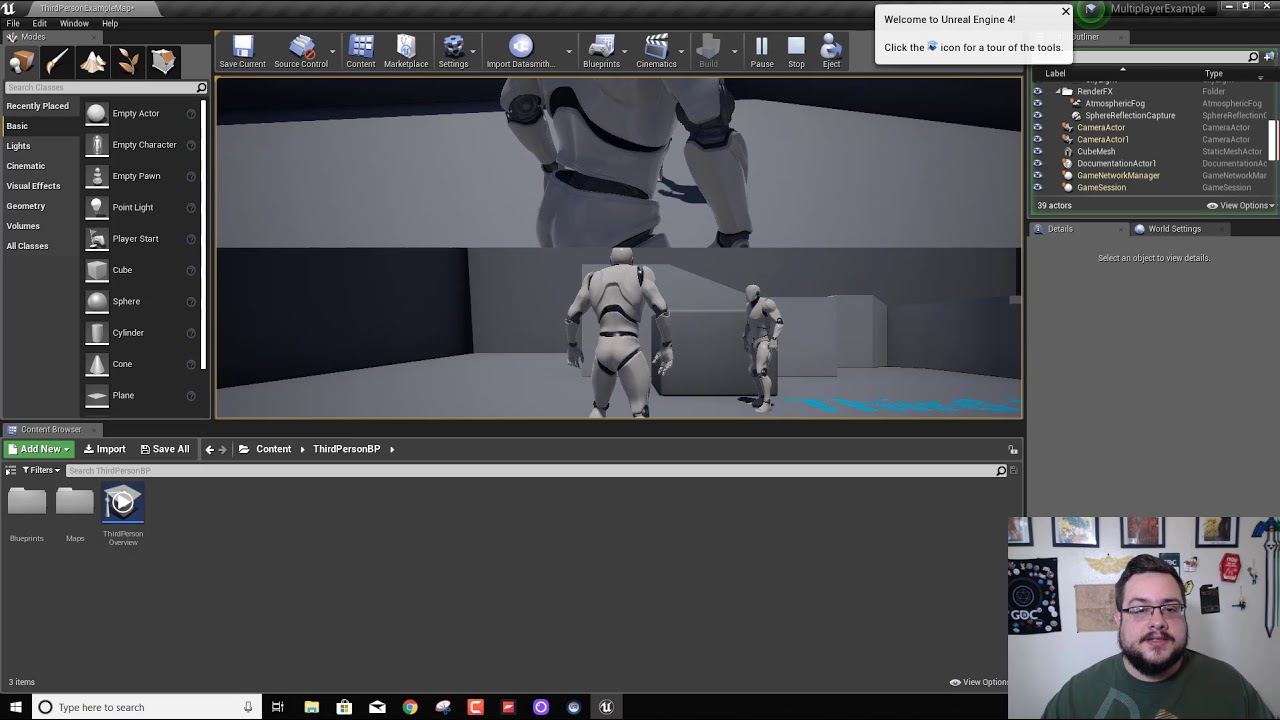This screenshot has height=720, width=1280.
Task: Toggle visibility of DocumentationActor1
Action: (1037, 163)
